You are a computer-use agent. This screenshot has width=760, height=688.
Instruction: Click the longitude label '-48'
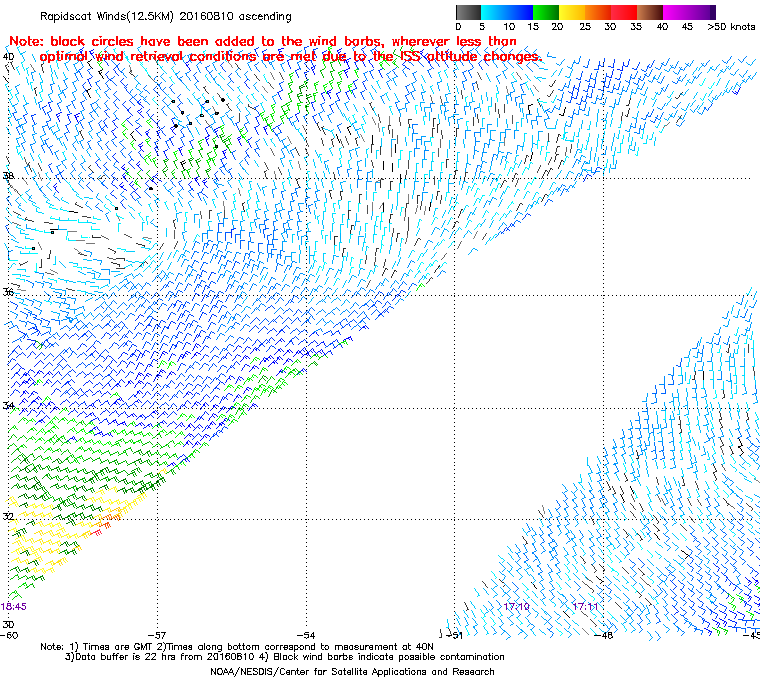(x=603, y=635)
